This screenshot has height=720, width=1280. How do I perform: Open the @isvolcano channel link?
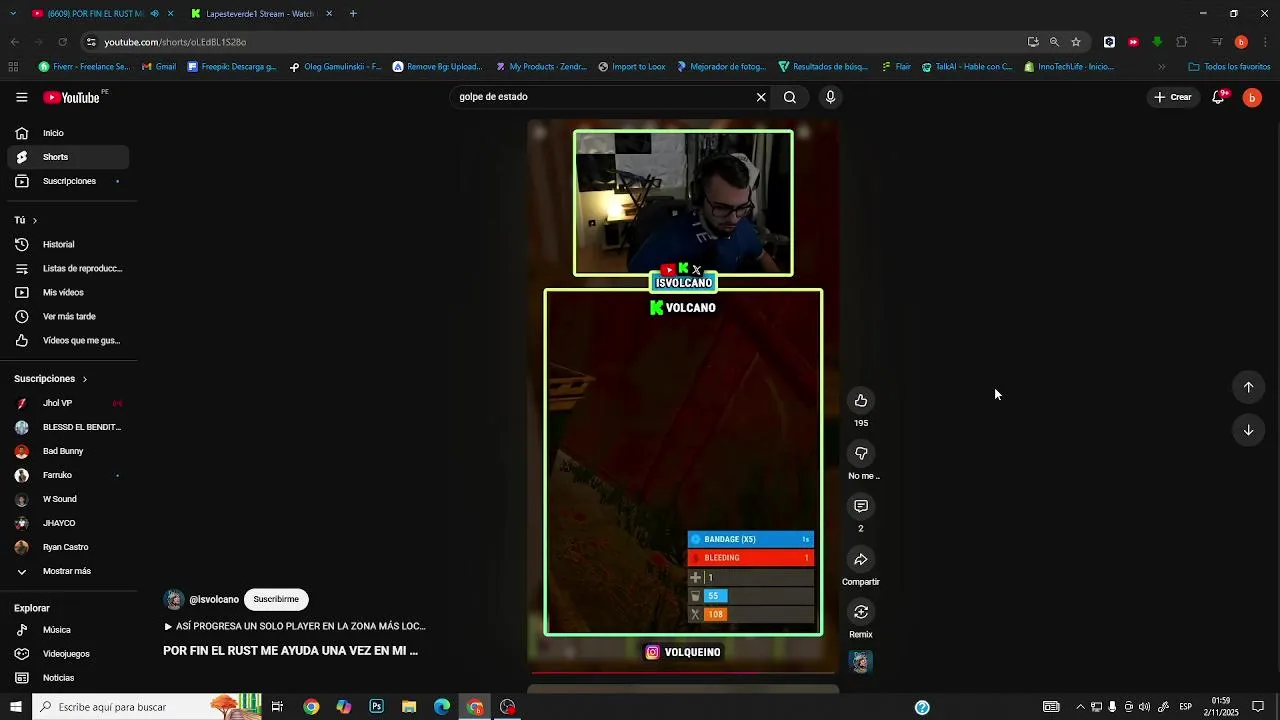click(213, 599)
